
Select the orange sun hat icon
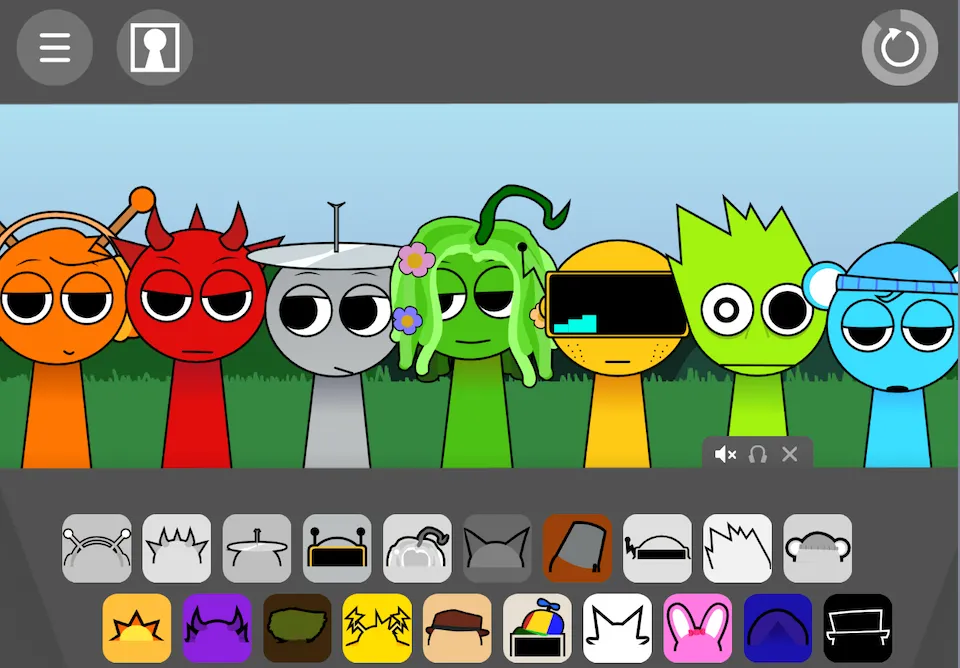tap(137, 628)
